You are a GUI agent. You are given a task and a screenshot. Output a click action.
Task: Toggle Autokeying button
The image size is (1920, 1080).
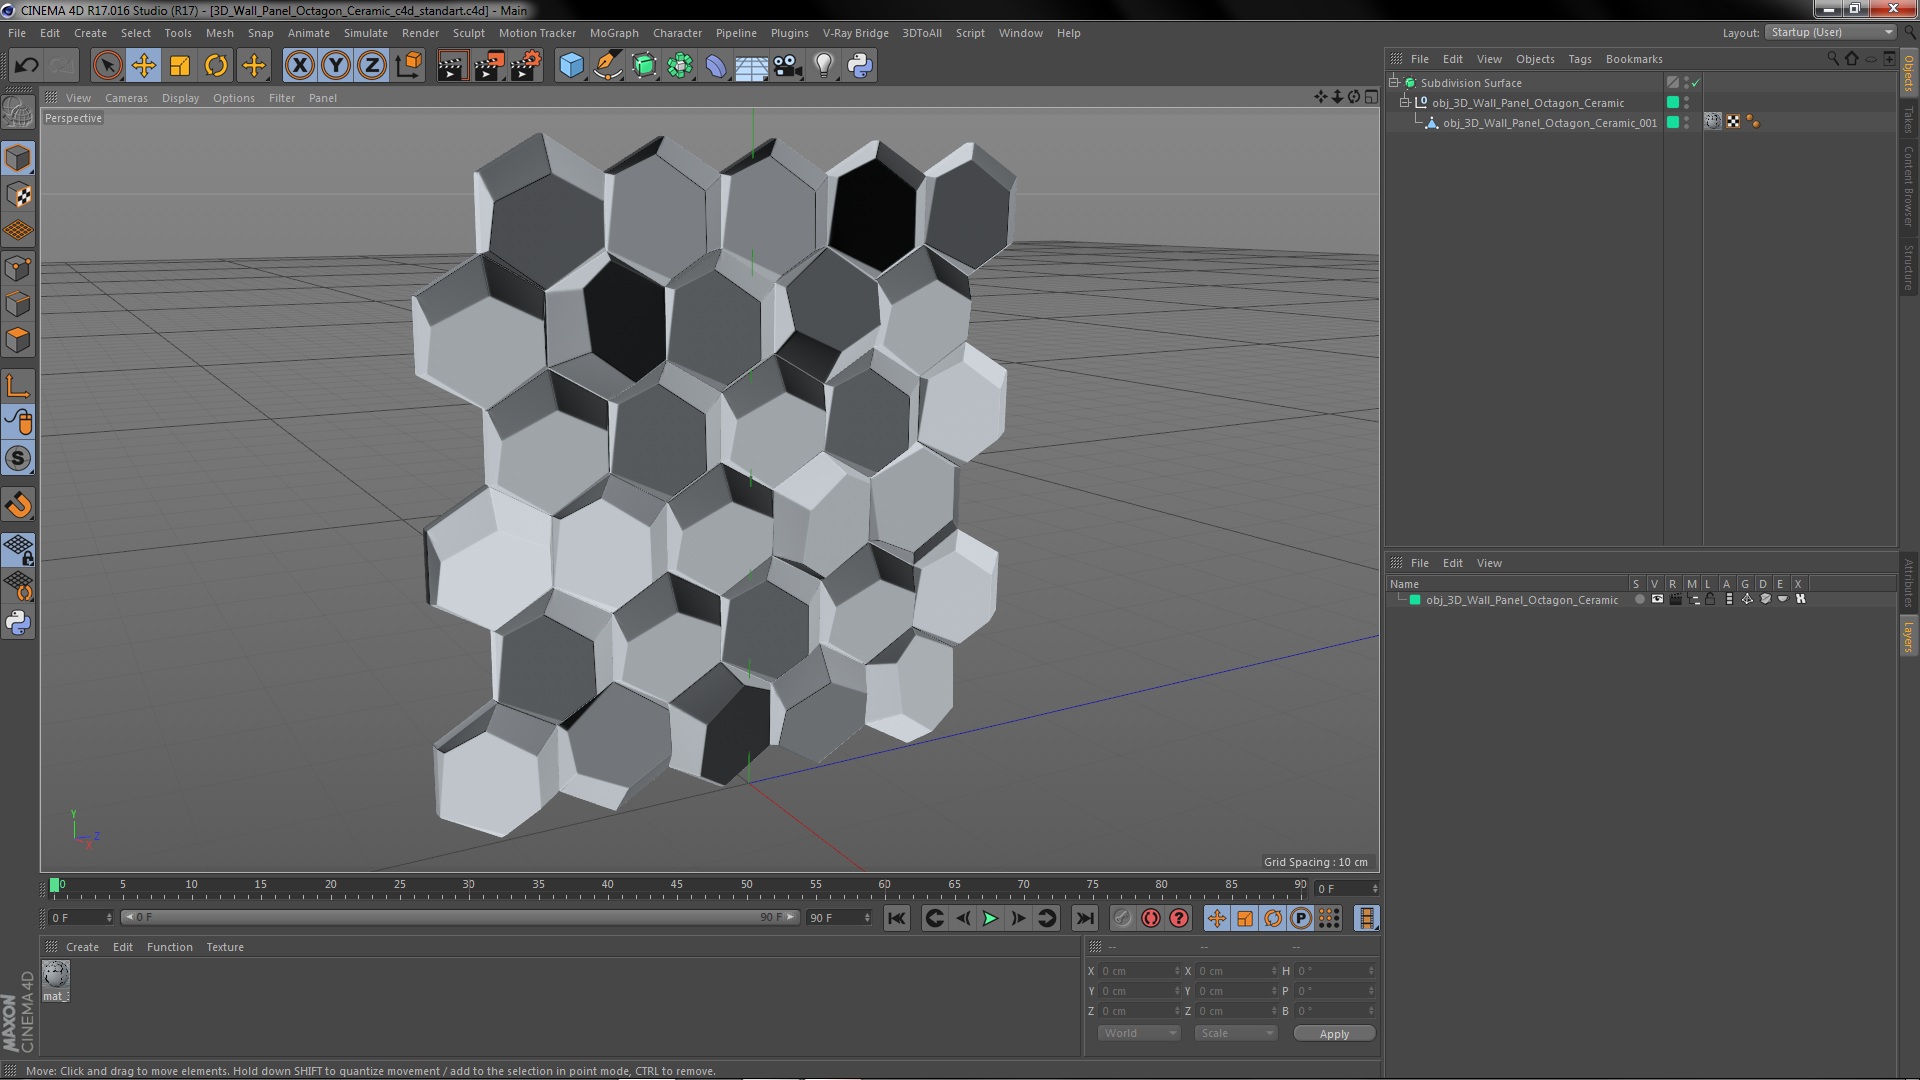coord(1151,918)
